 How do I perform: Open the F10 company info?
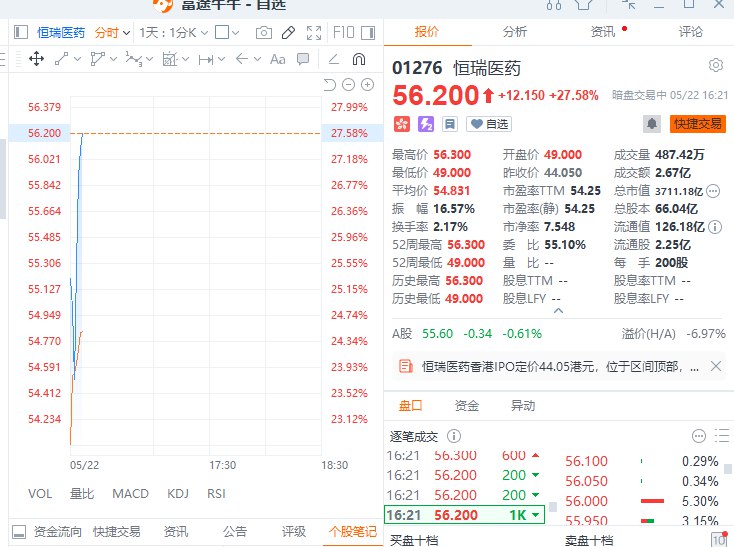click(344, 33)
